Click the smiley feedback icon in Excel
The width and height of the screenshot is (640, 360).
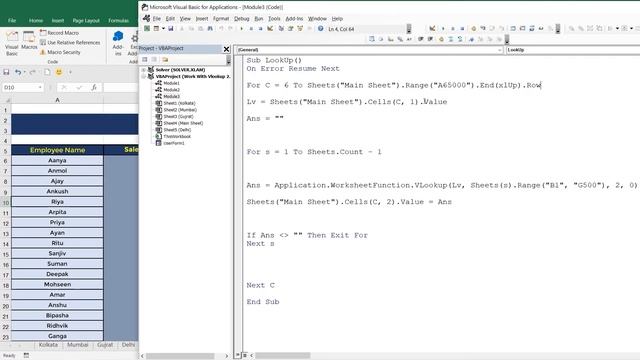[x=59, y=72]
